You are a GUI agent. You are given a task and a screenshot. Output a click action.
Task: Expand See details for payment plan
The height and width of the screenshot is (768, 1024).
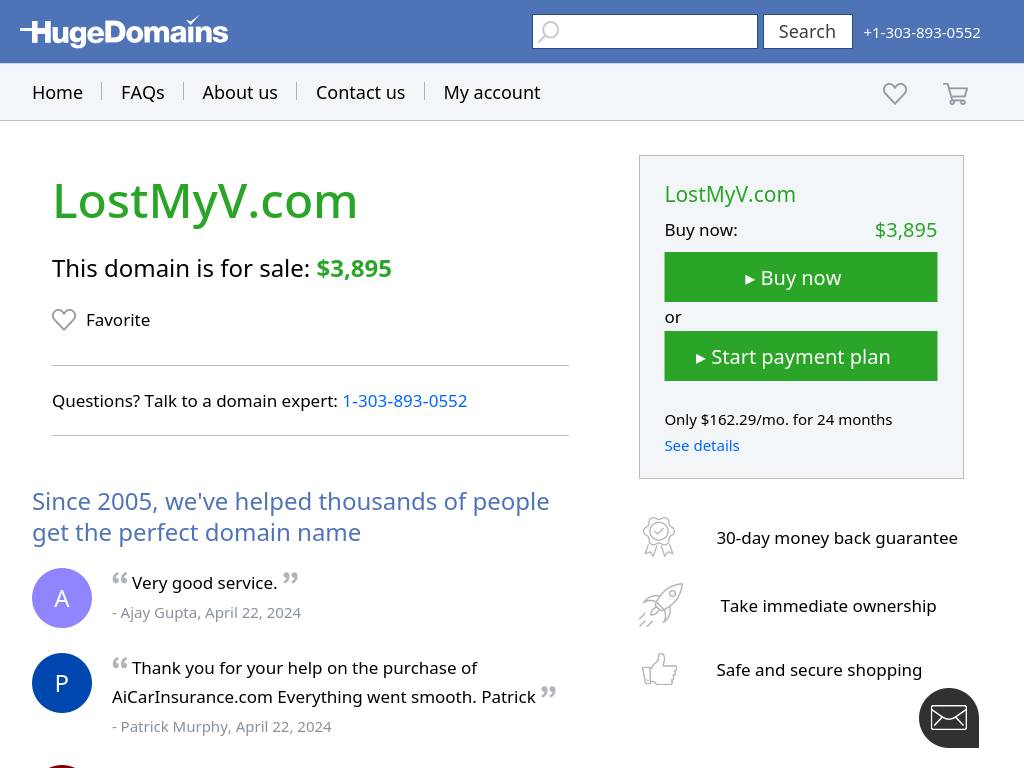click(702, 446)
